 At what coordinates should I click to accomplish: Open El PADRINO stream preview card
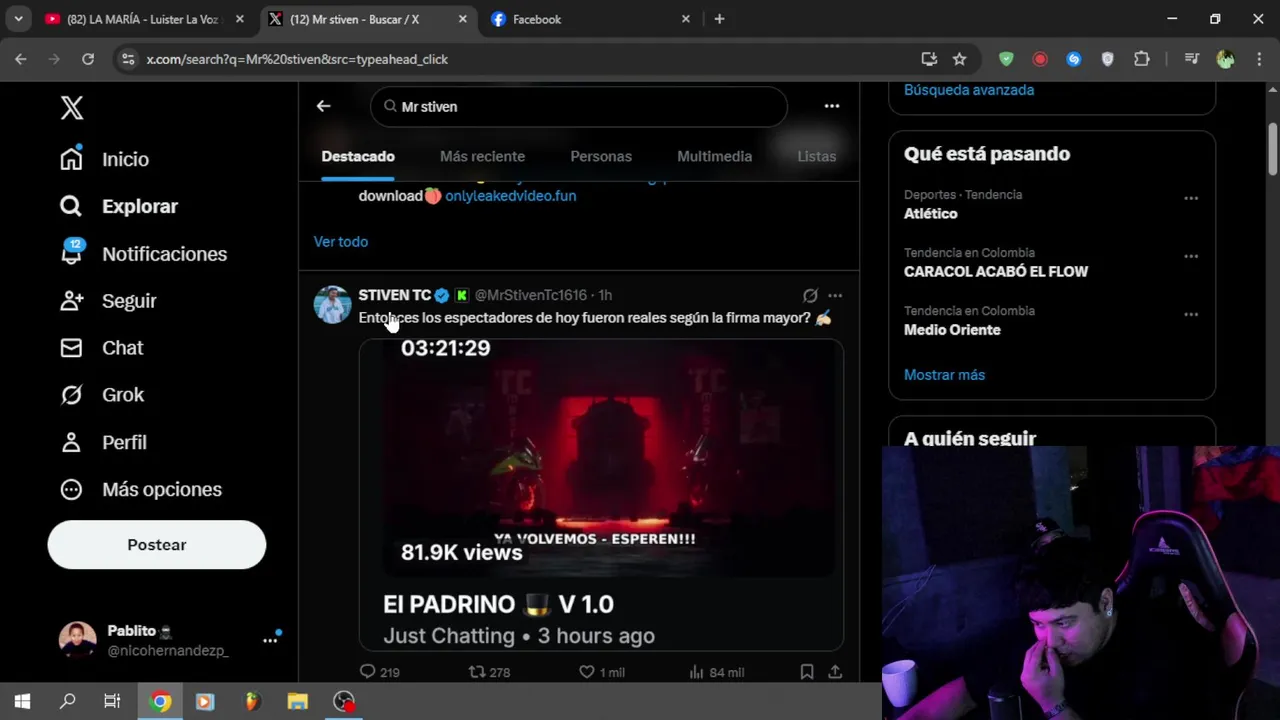(601, 495)
